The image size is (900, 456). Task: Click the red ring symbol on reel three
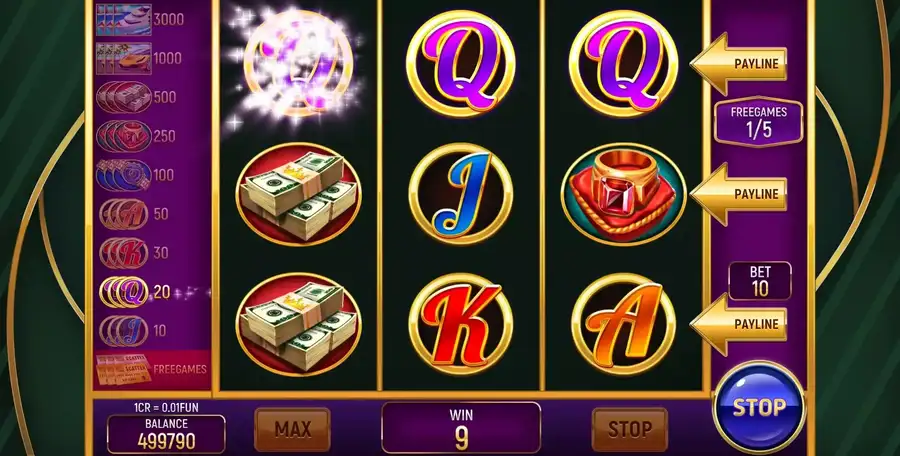click(x=623, y=194)
